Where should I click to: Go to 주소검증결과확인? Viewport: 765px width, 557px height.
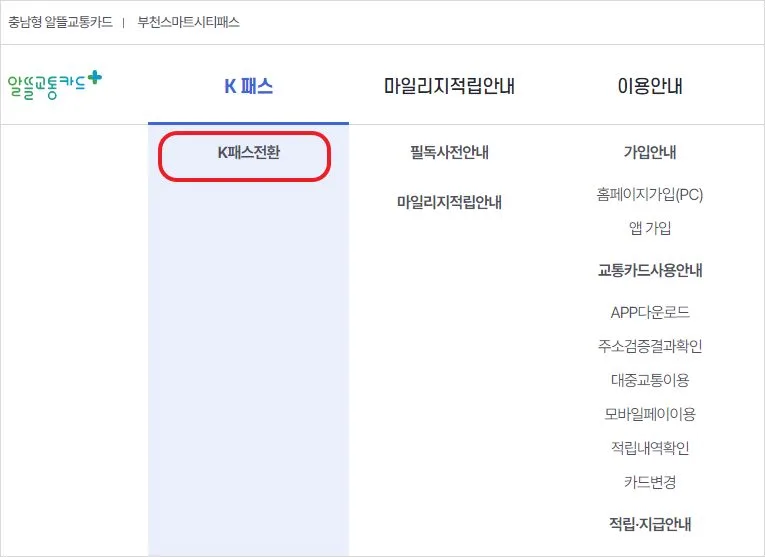tap(649, 346)
